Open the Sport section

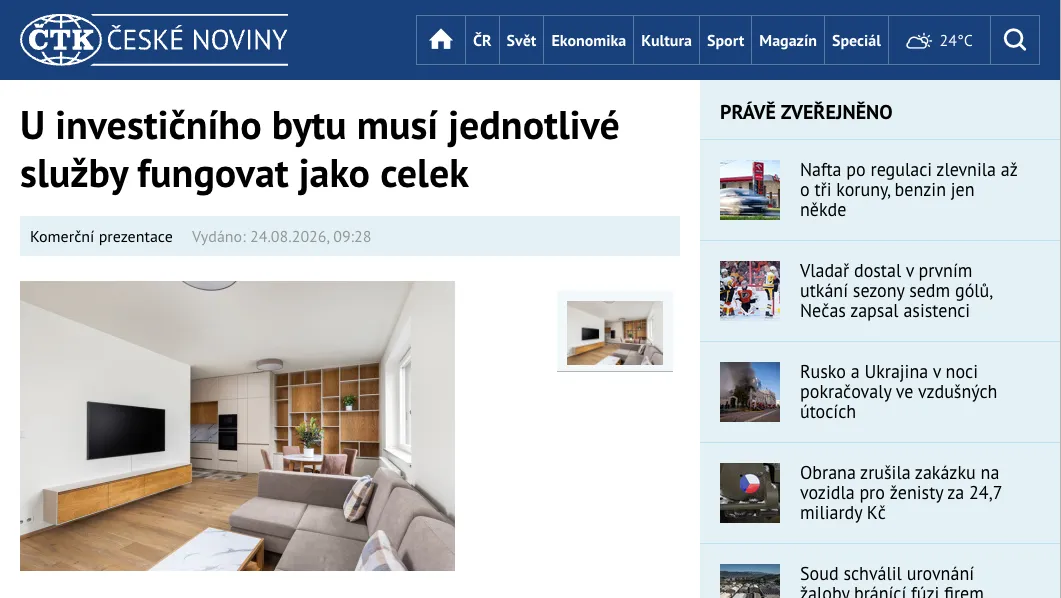(725, 41)
